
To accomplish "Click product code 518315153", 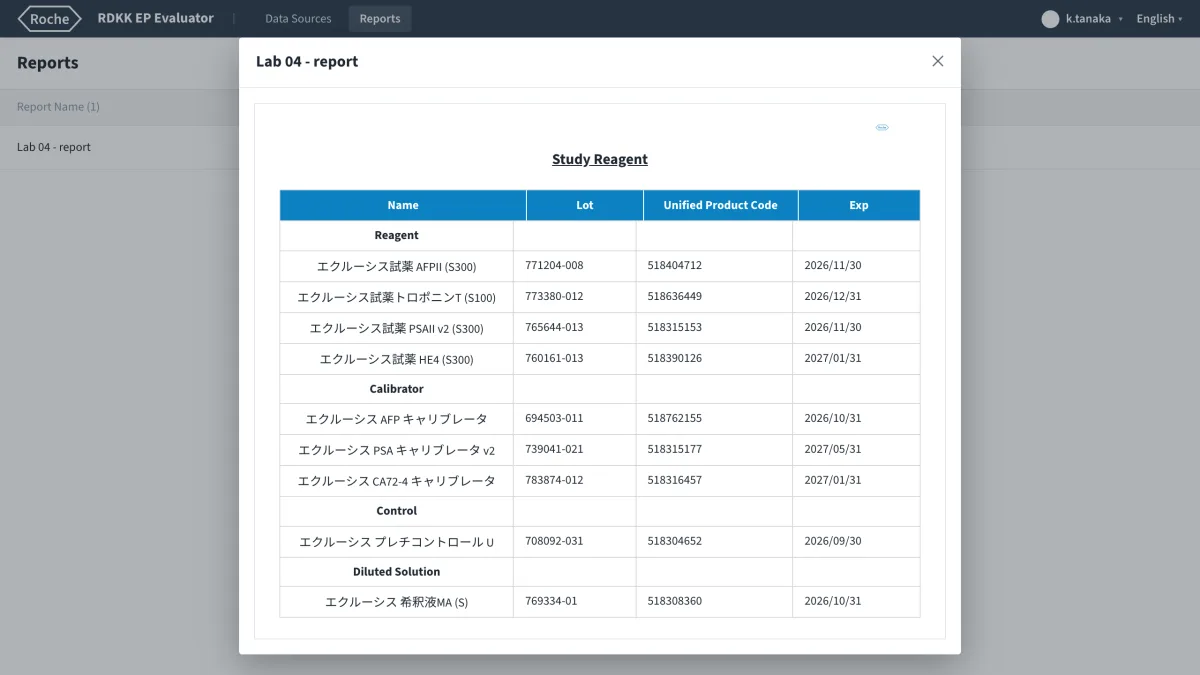I will (674, 327).
